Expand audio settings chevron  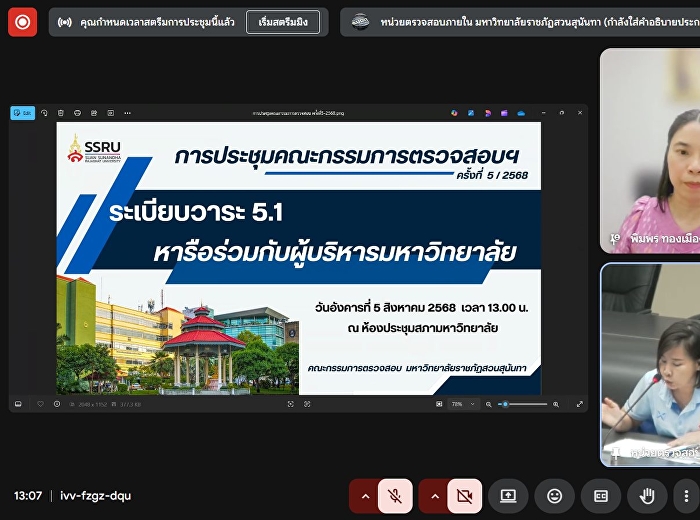pyautogui.click(x=365, y=496)
